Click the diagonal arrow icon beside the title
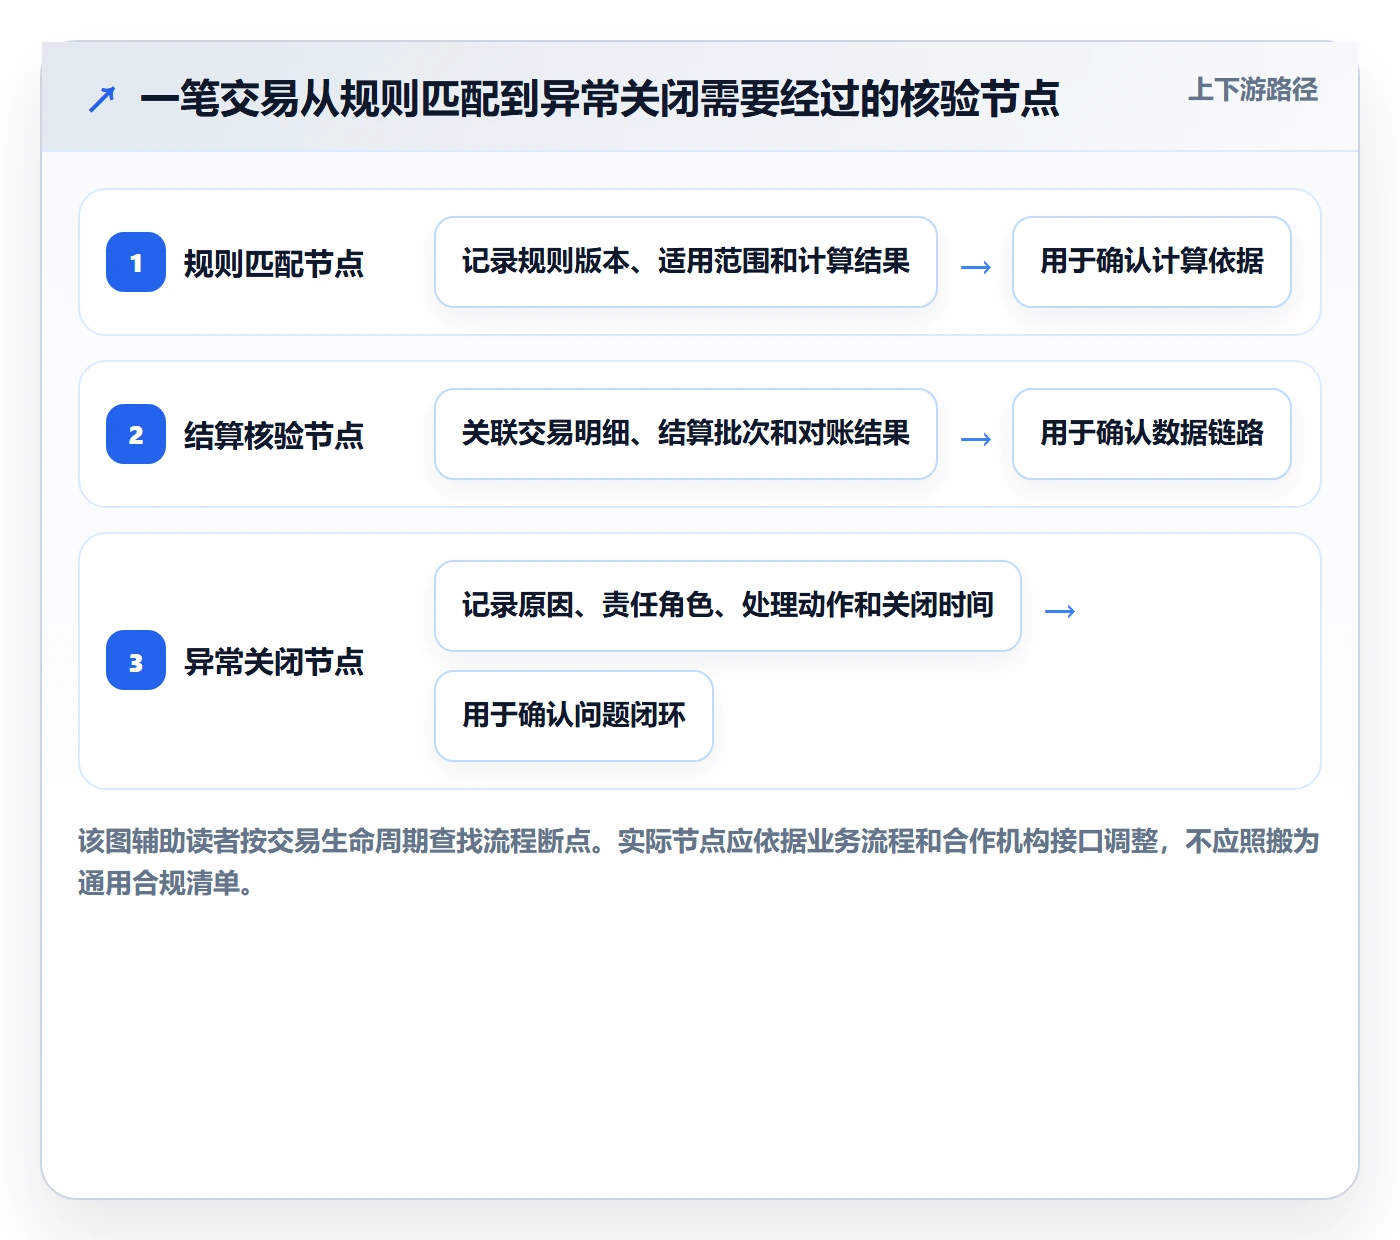The height and width of the screenshot is (1240, 1400). (102, 99)
